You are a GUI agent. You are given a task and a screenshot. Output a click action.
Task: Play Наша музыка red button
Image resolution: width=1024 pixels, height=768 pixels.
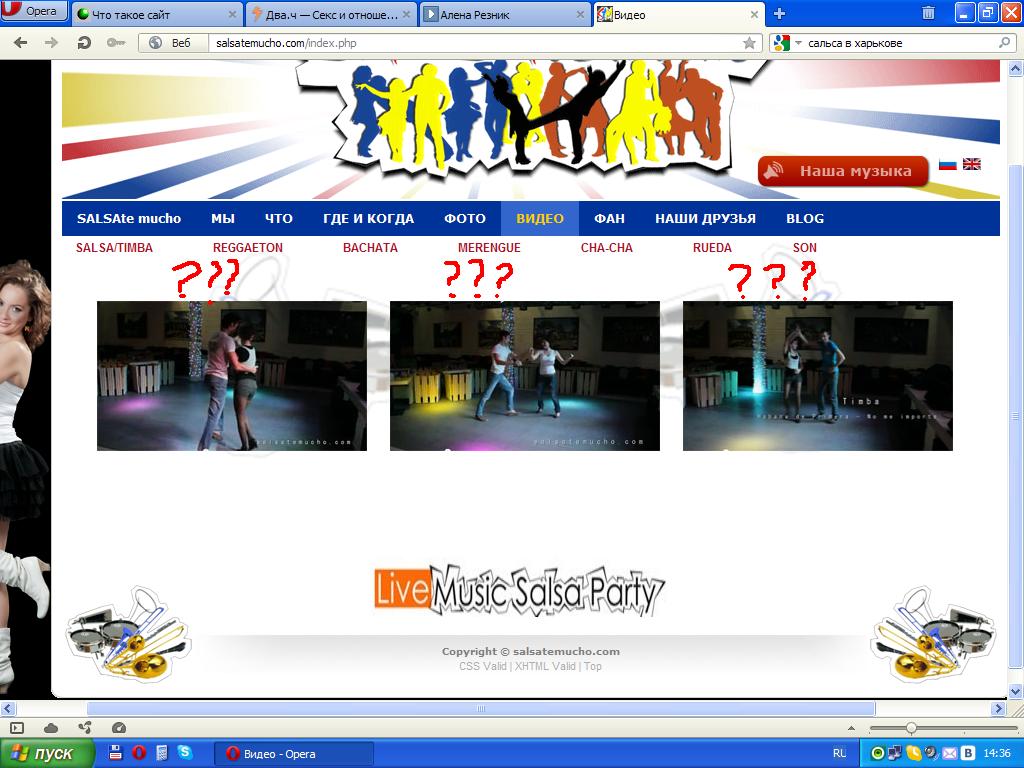(x=843, y=171)
